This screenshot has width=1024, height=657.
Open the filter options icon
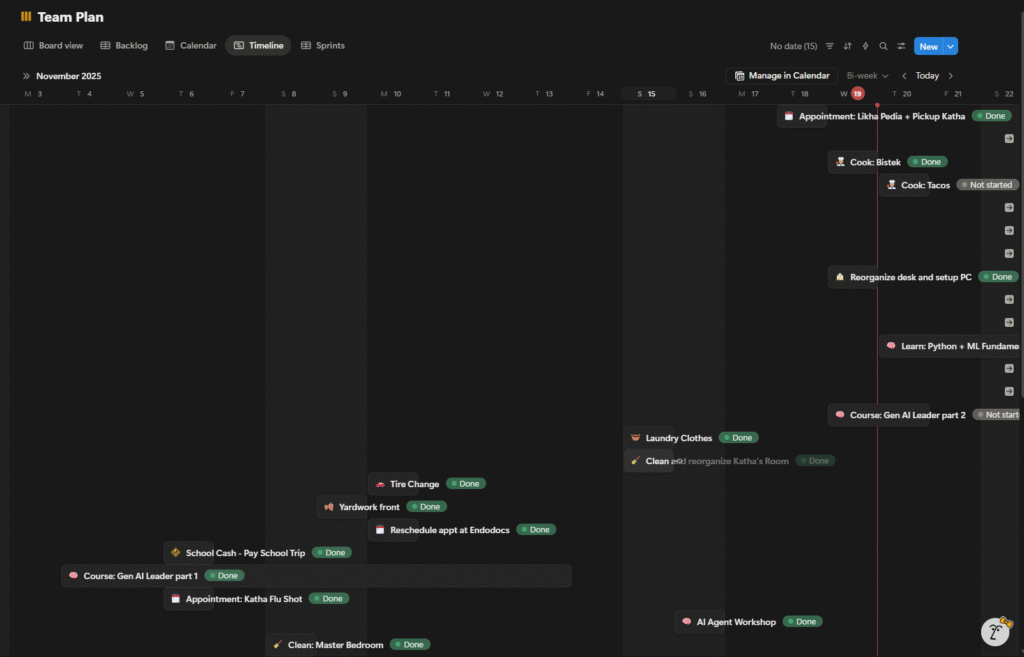click(828, 46)
